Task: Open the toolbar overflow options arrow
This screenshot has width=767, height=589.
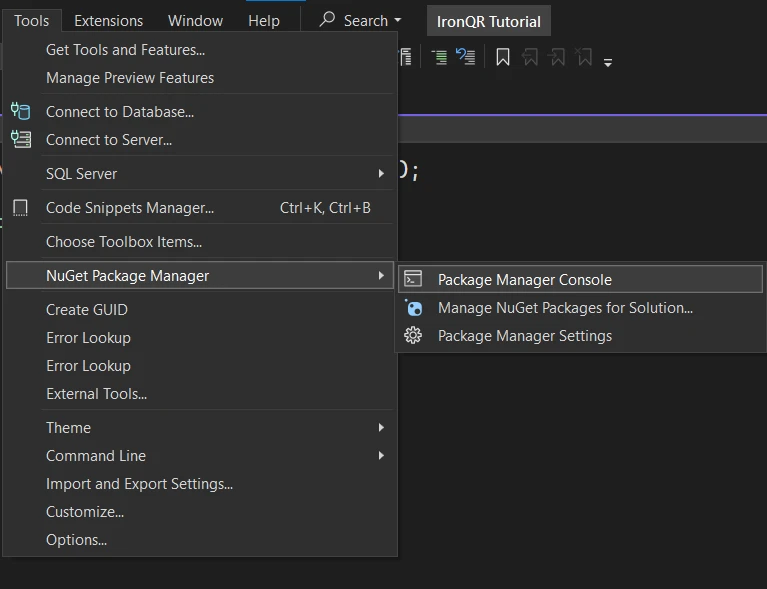Action: [x=608, y=62]
